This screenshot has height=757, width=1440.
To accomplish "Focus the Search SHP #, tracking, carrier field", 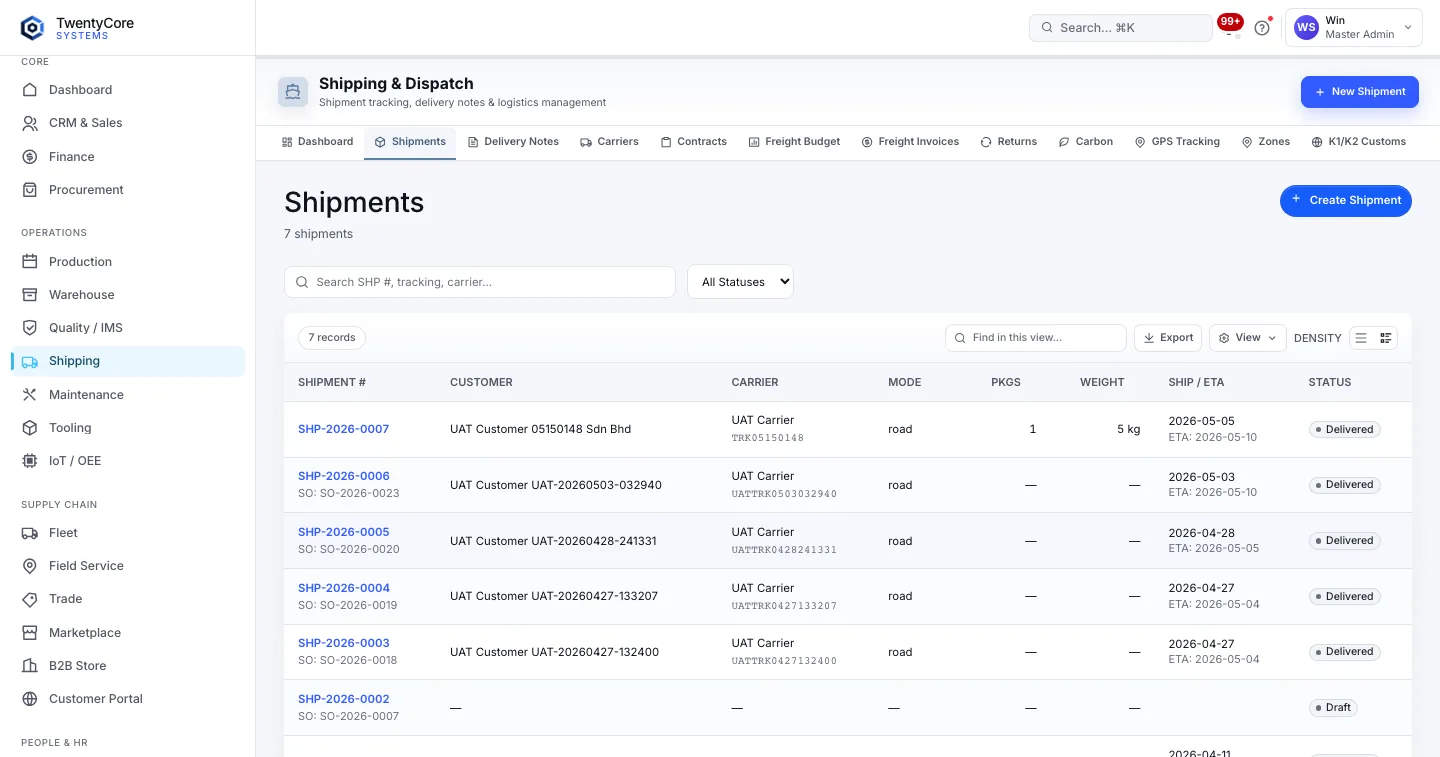I will [480, 282].
